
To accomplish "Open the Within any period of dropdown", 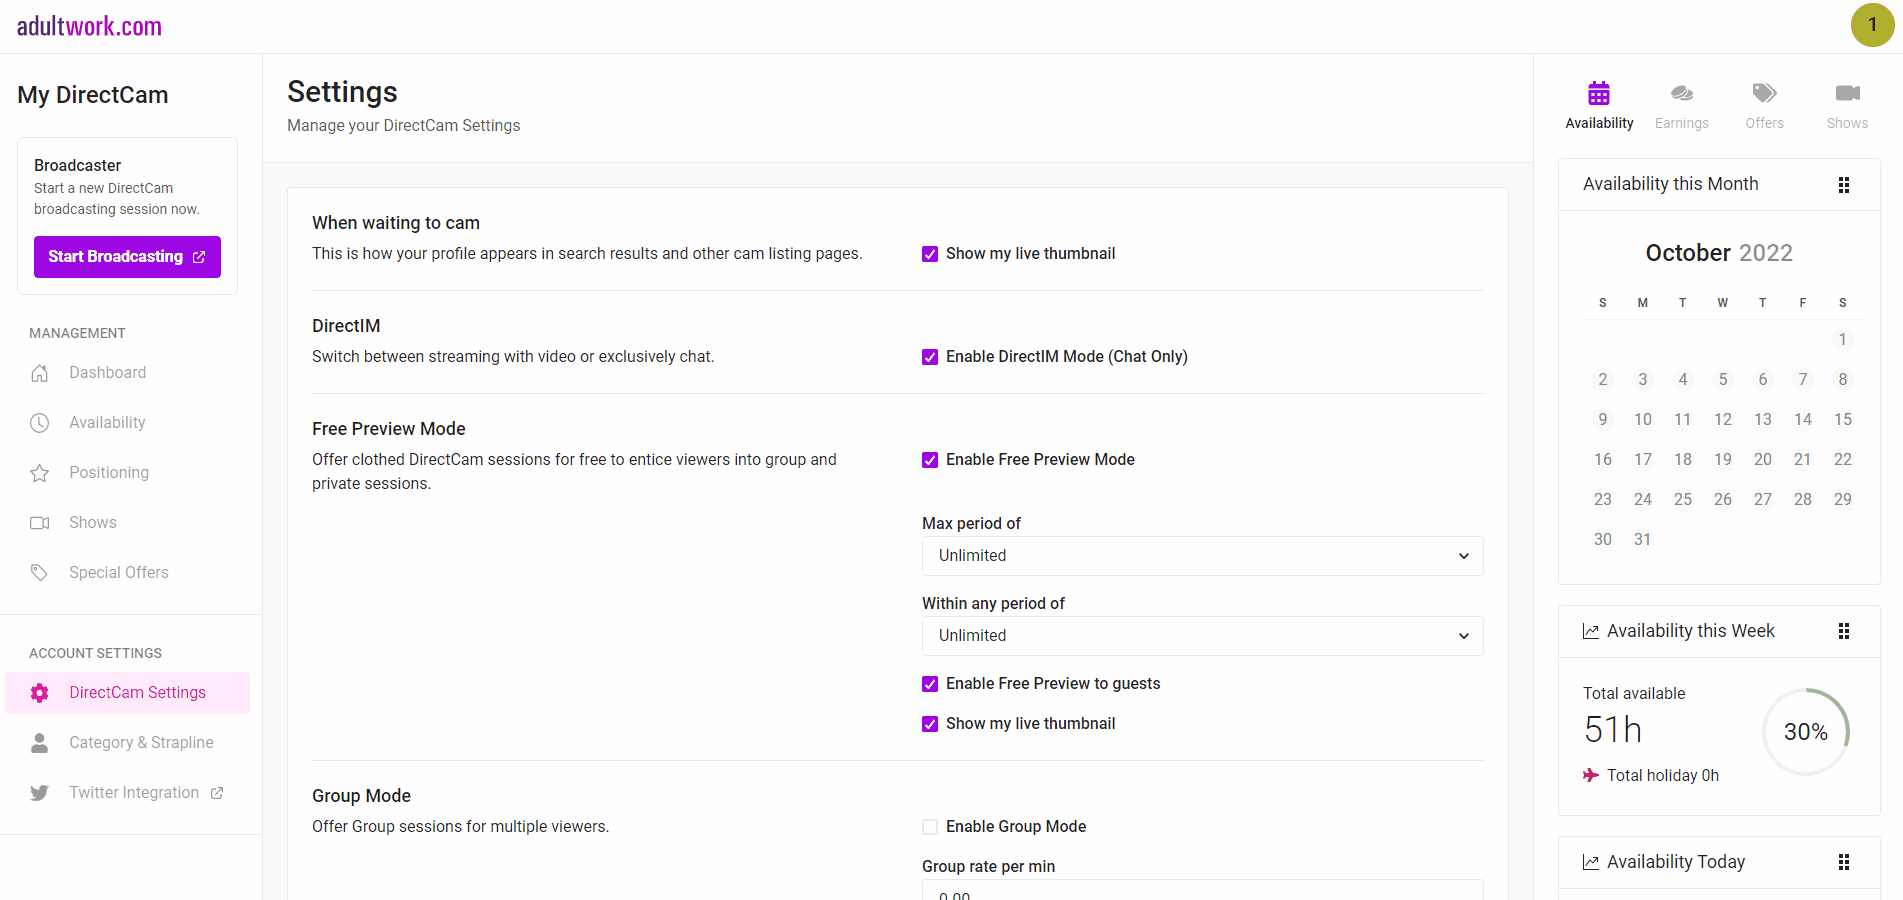I will [x=1201, y=636].
